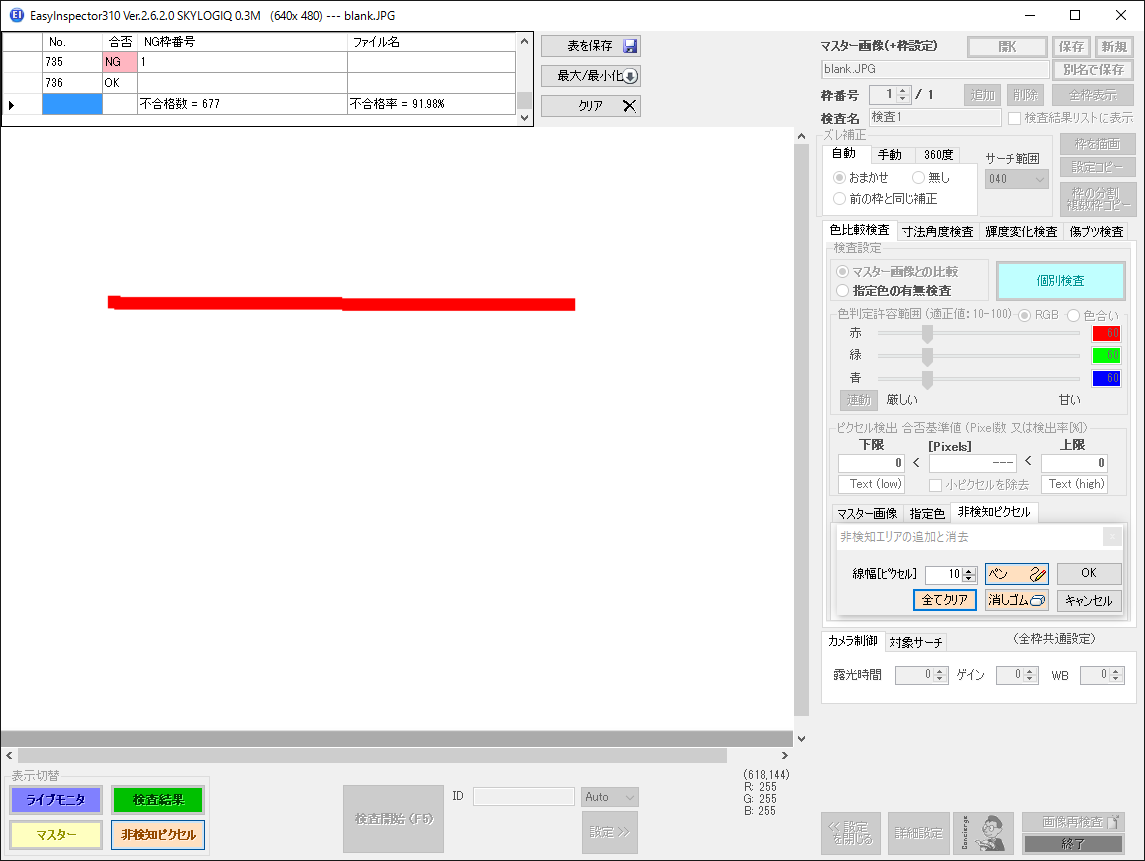Screen dimensions: 1145x861
Task: Click the X icon on クリア button
Action: pyautogui.click(x=629, y=106)
